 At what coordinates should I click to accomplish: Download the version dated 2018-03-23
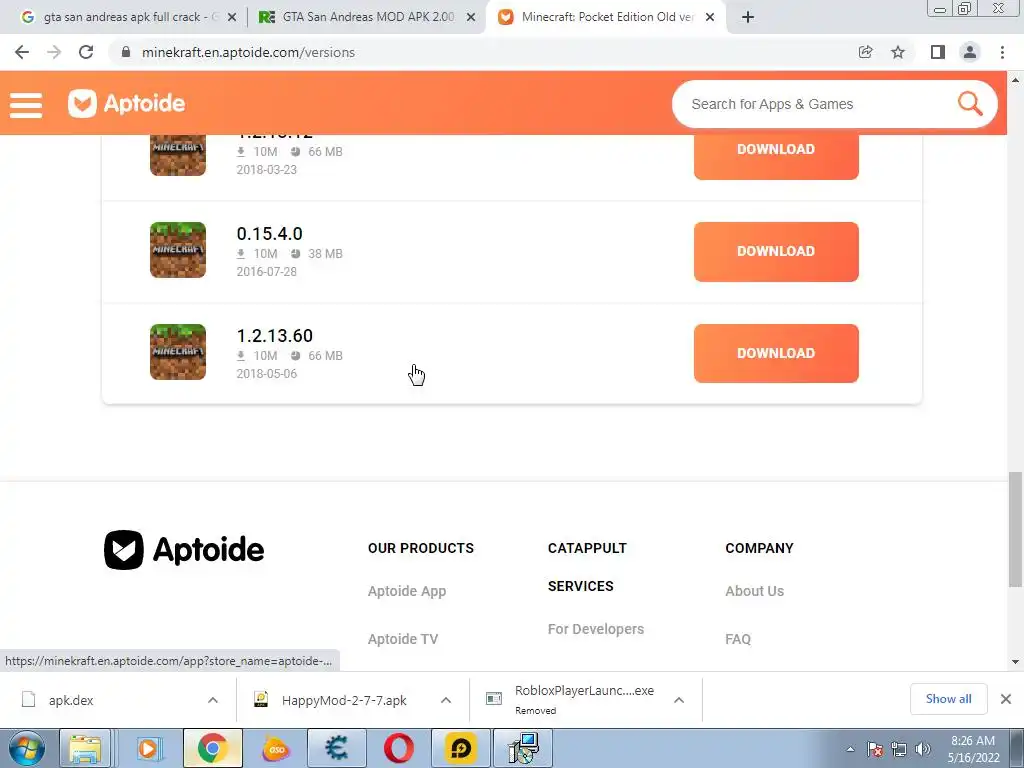[776, 156]
